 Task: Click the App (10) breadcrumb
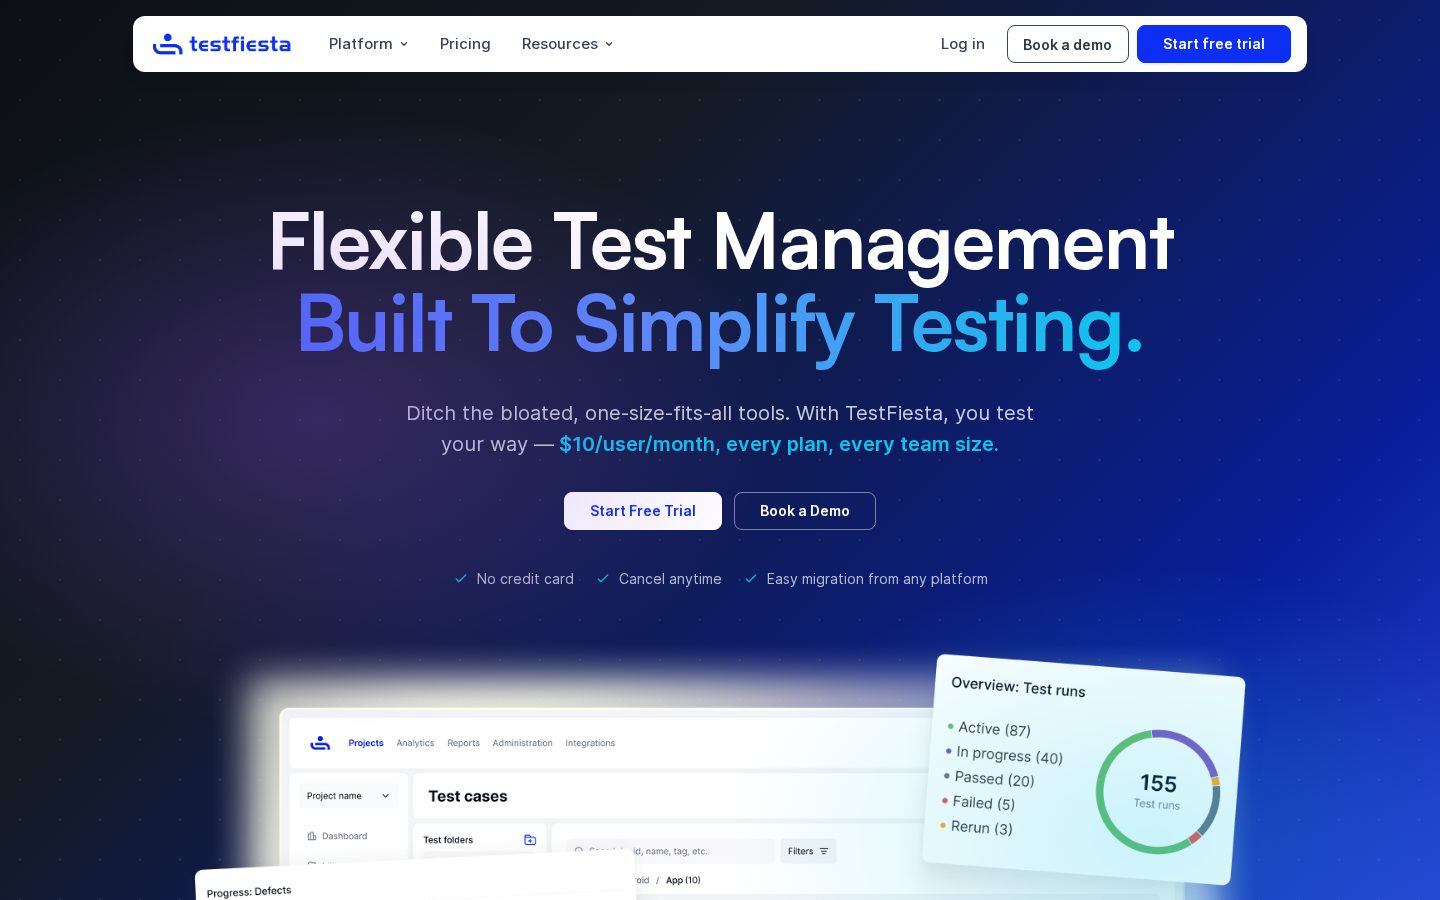click(x=683, y=880)
